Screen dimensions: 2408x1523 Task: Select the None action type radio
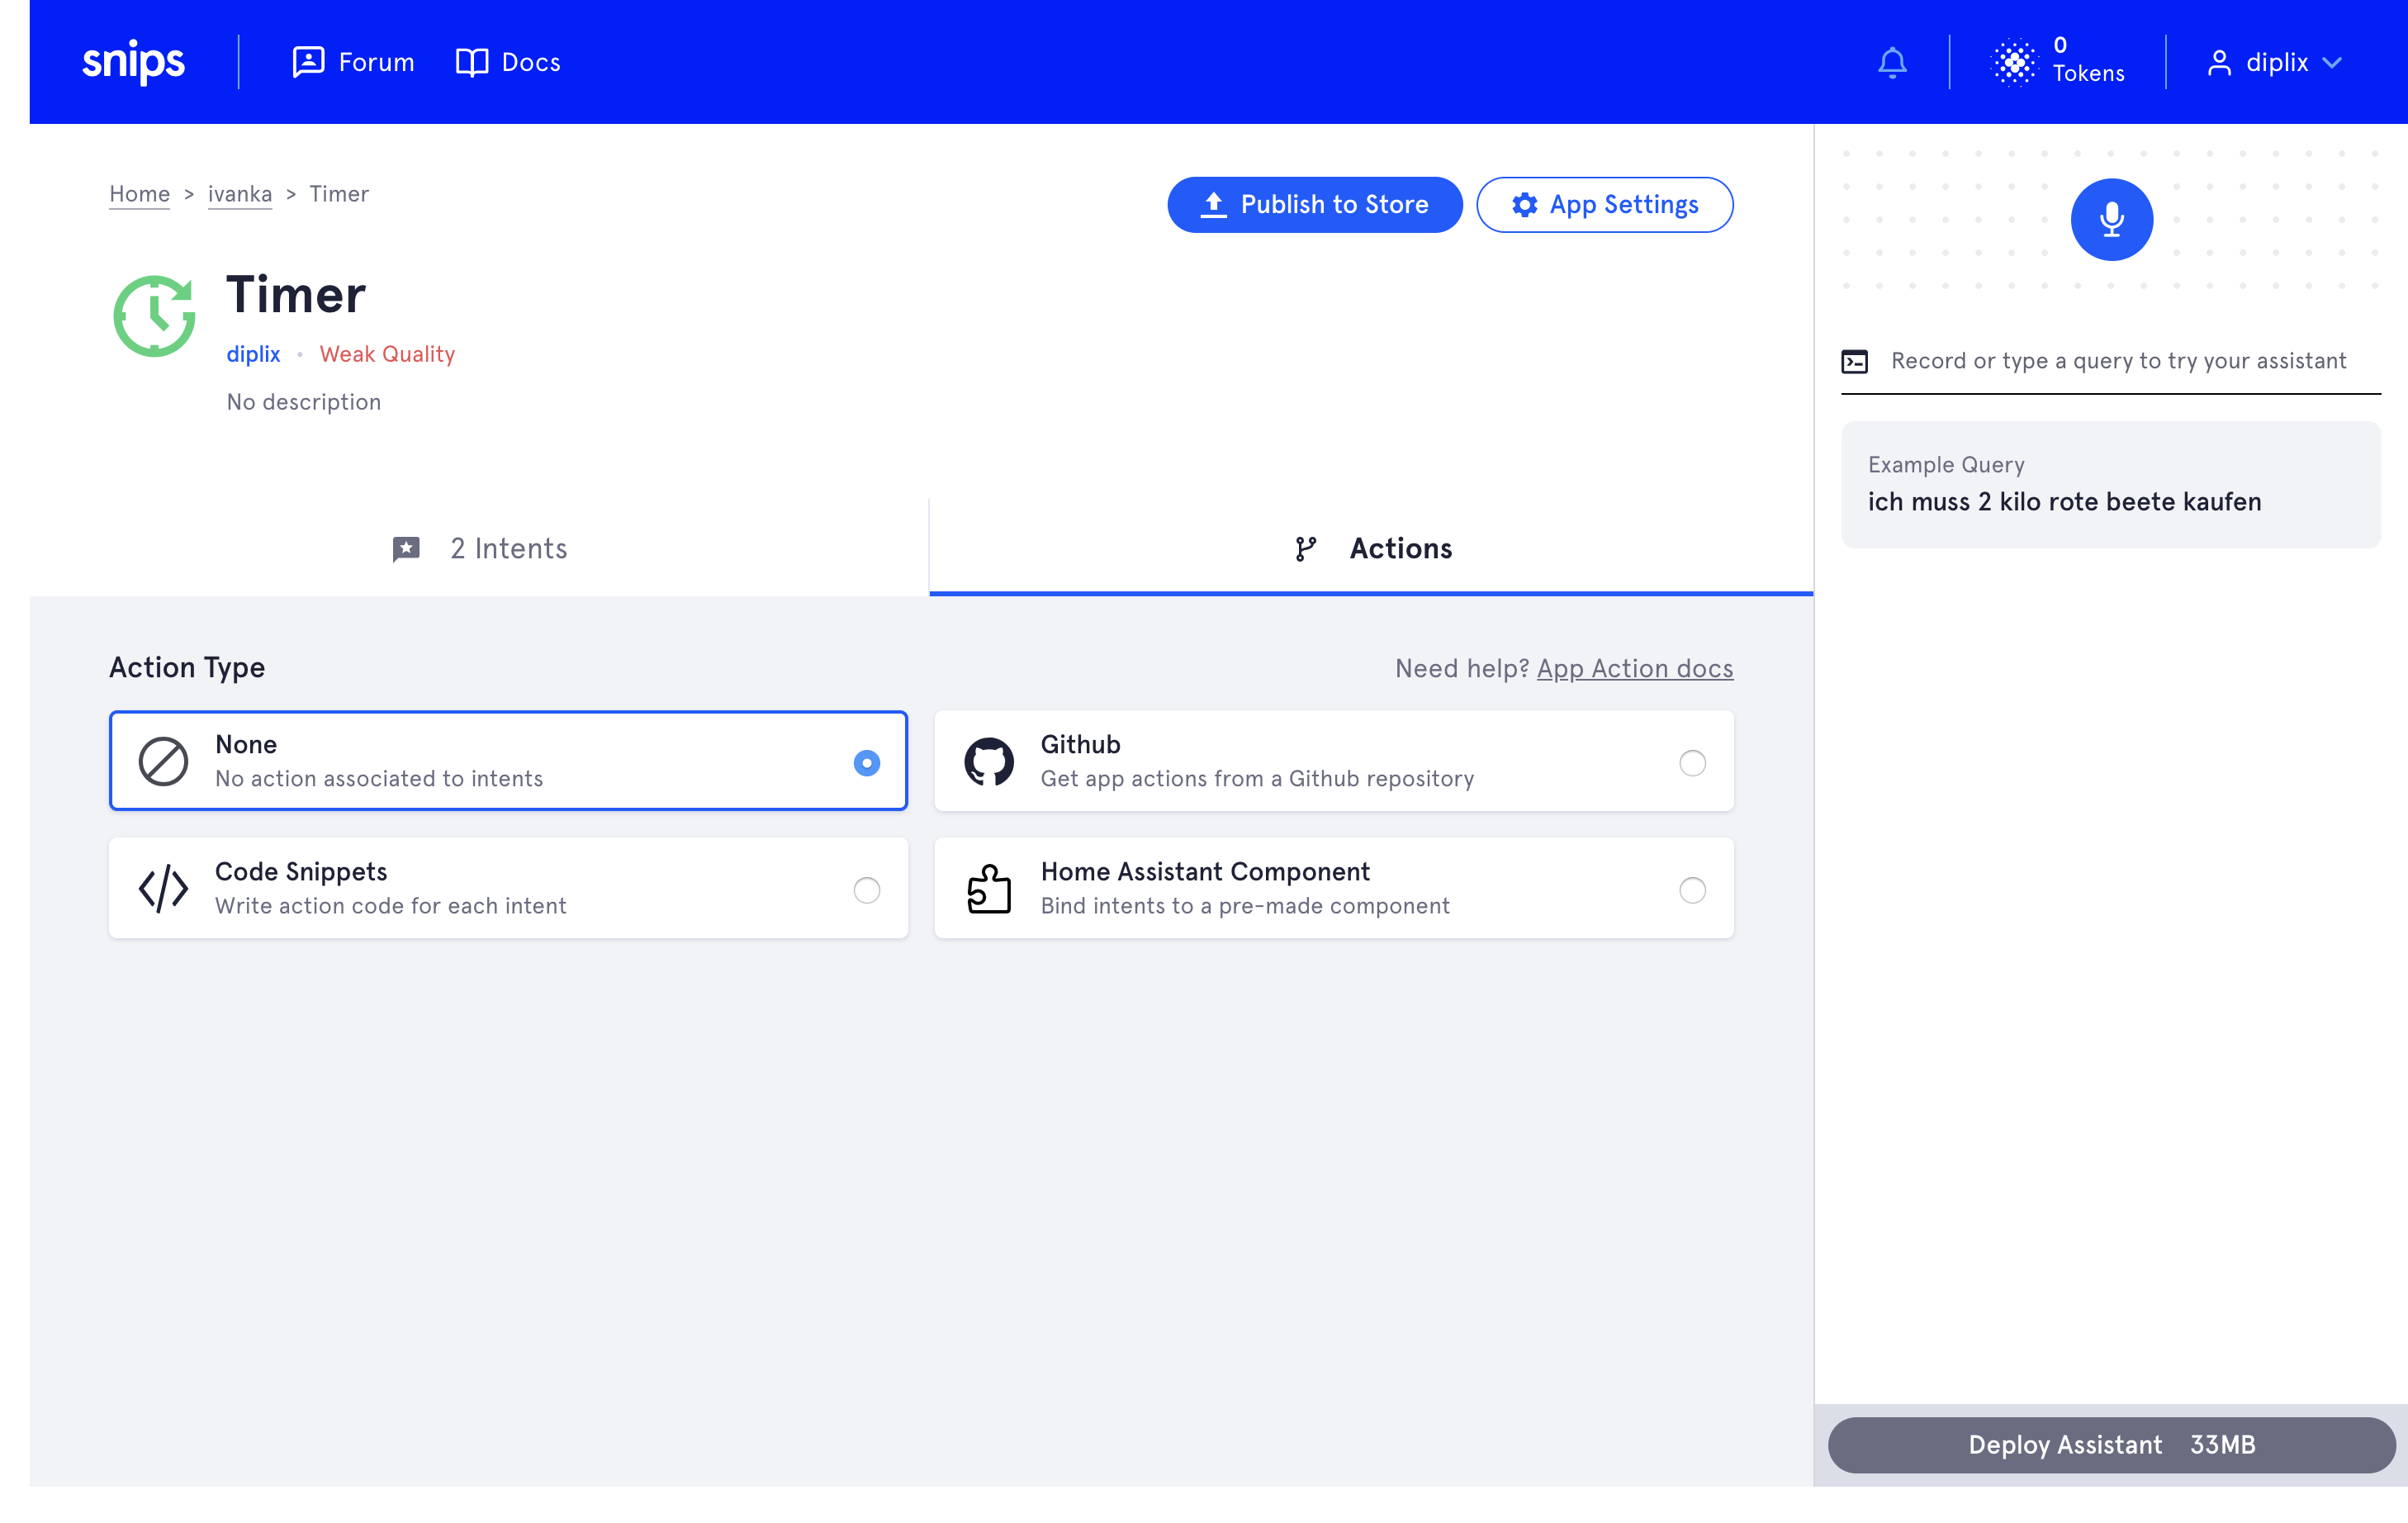866,762
